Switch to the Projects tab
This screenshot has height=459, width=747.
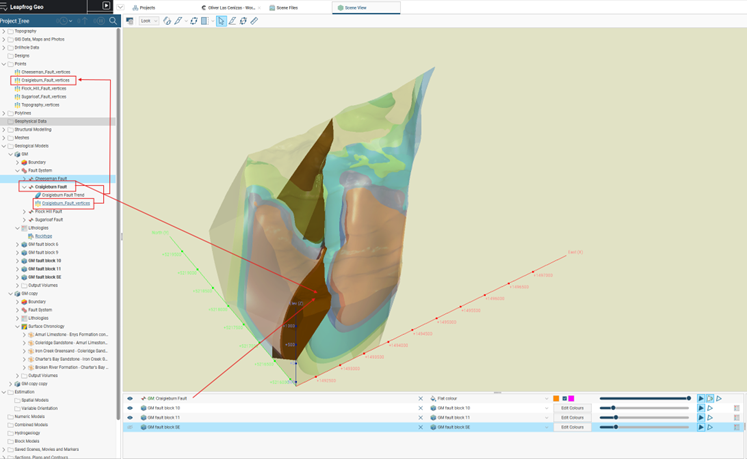145,7
